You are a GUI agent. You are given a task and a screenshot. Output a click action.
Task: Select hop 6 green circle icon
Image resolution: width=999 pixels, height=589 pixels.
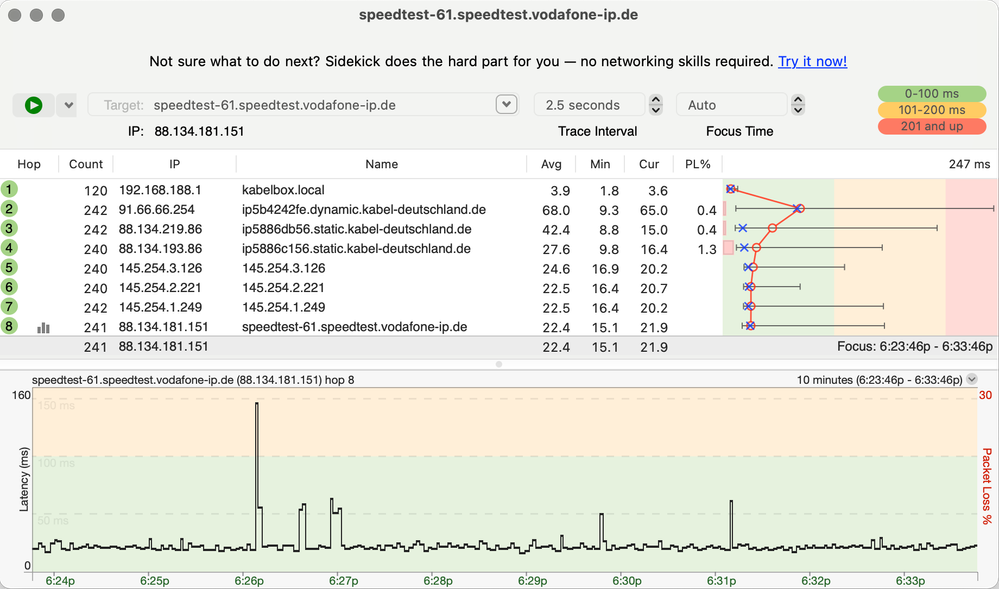(x=10, y=287)
